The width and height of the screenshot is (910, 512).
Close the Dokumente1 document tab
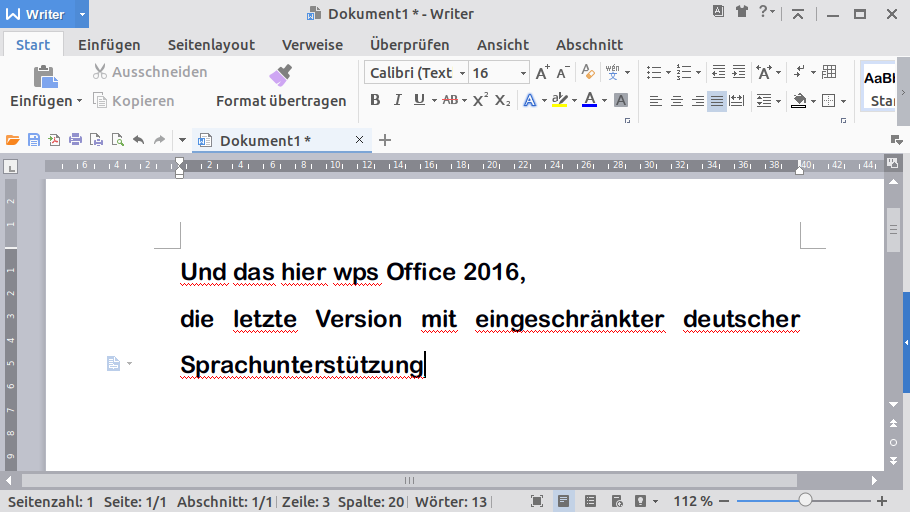359,140
